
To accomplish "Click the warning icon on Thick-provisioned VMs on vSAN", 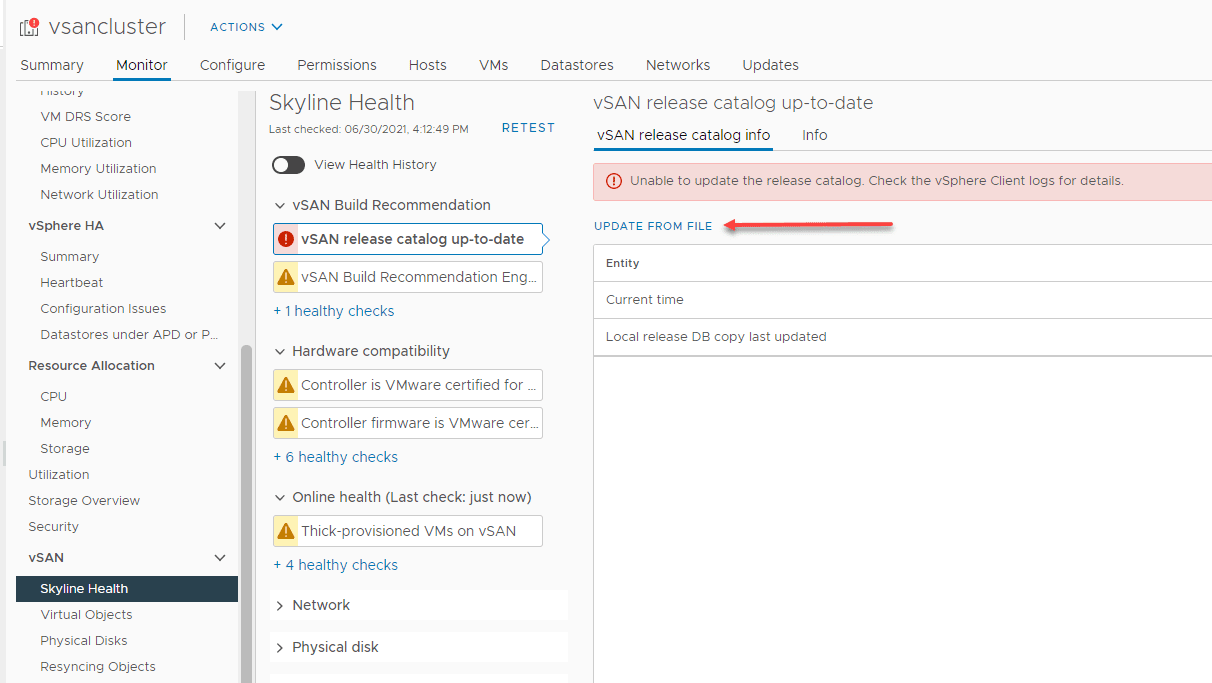I will click(287, 531).
